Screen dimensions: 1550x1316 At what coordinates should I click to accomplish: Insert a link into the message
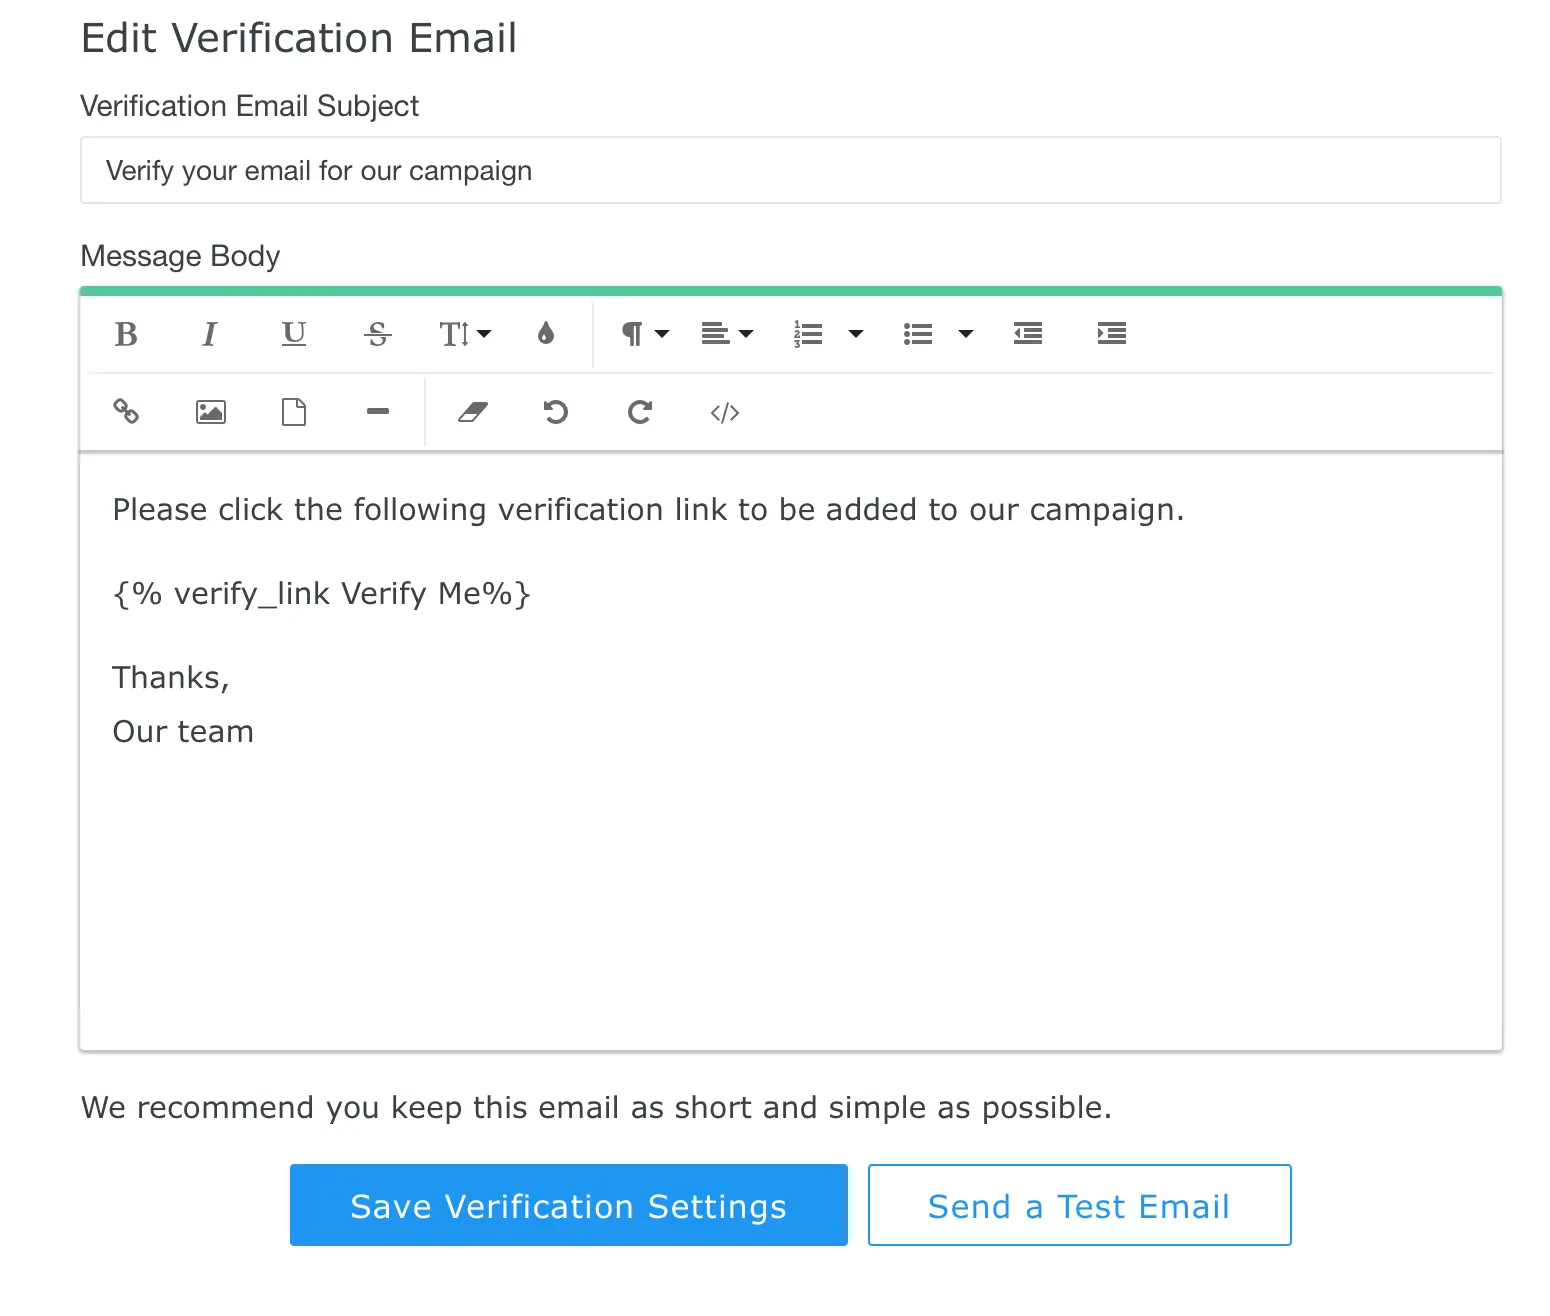(126, 412)
